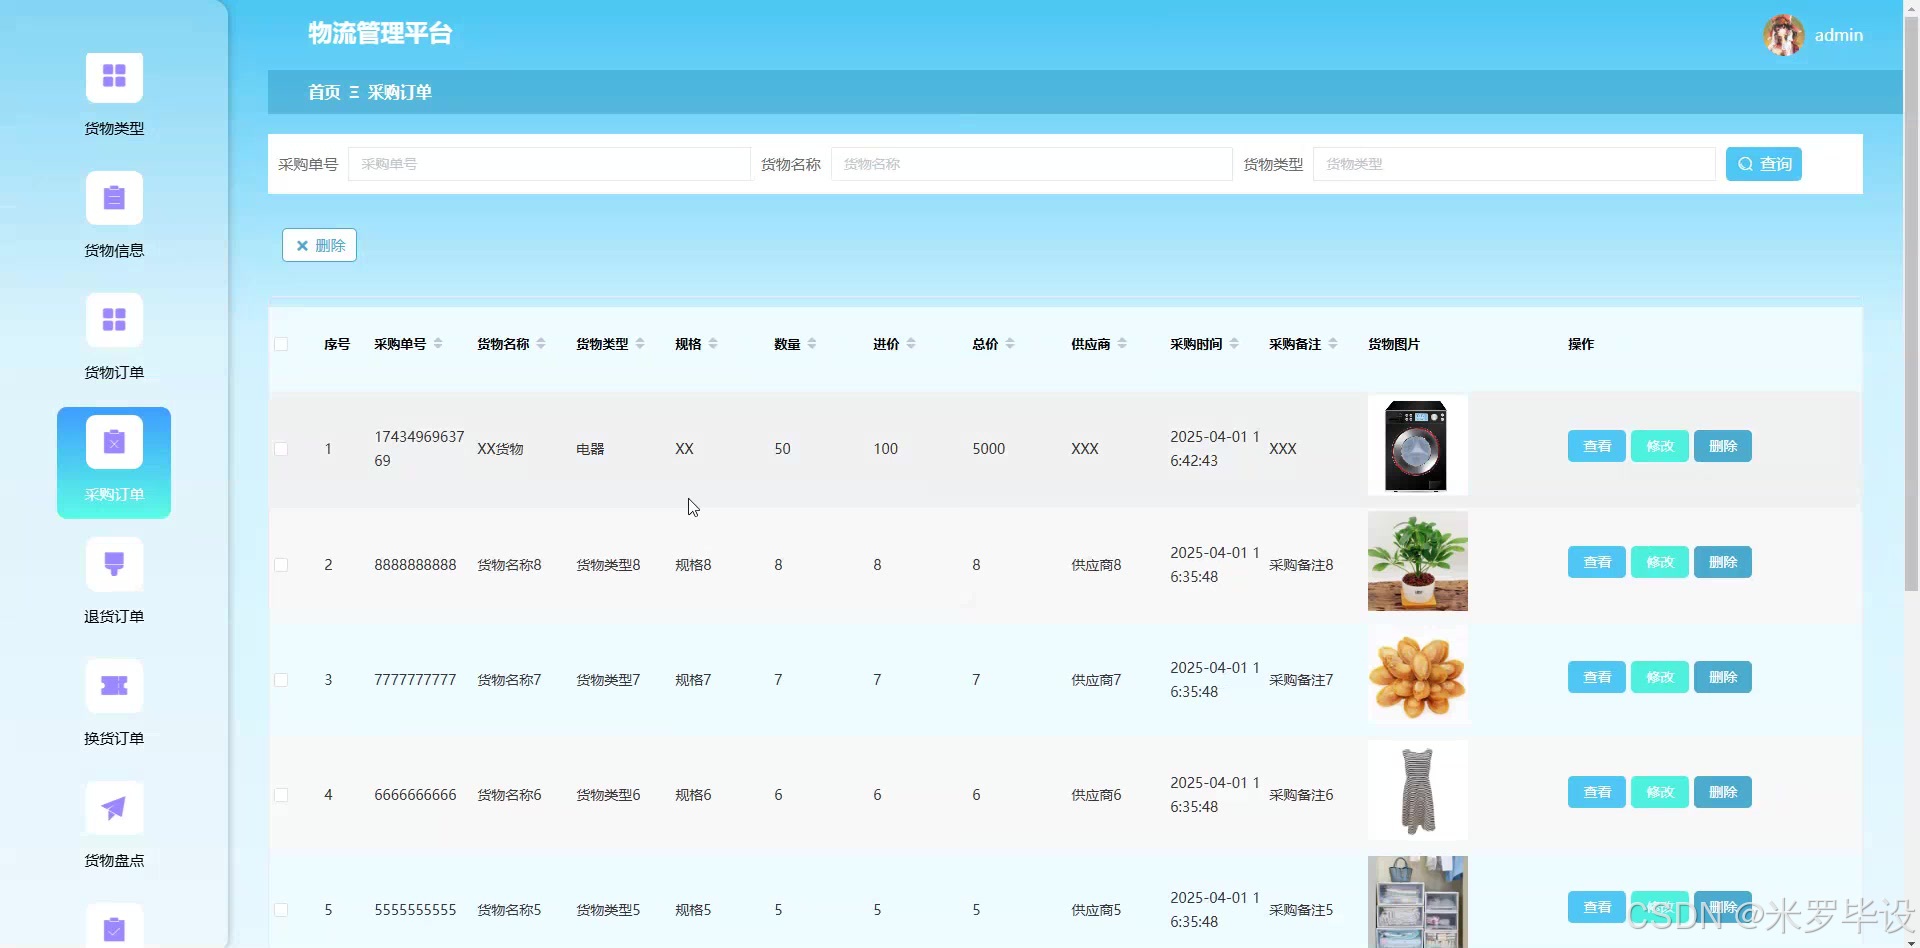The image size is (1920, 948).
Task: Delete the XX货物 order row
Action: pyautogui.click(x=1723, y=446)
